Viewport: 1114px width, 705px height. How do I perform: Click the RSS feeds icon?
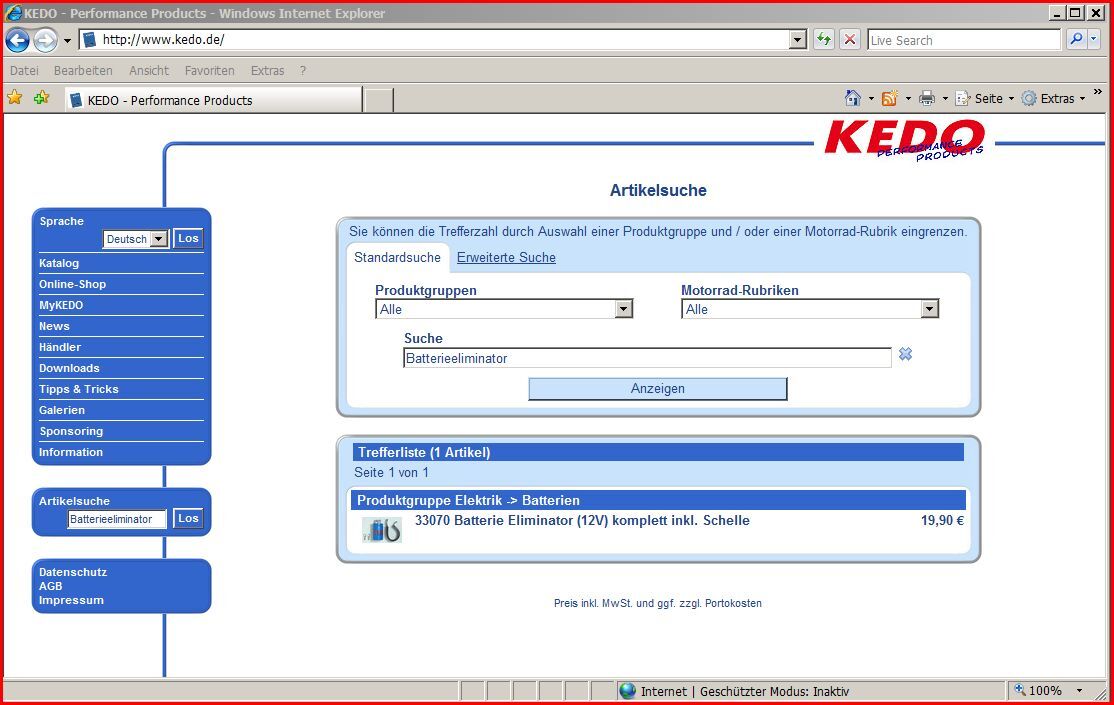(889, 98)
